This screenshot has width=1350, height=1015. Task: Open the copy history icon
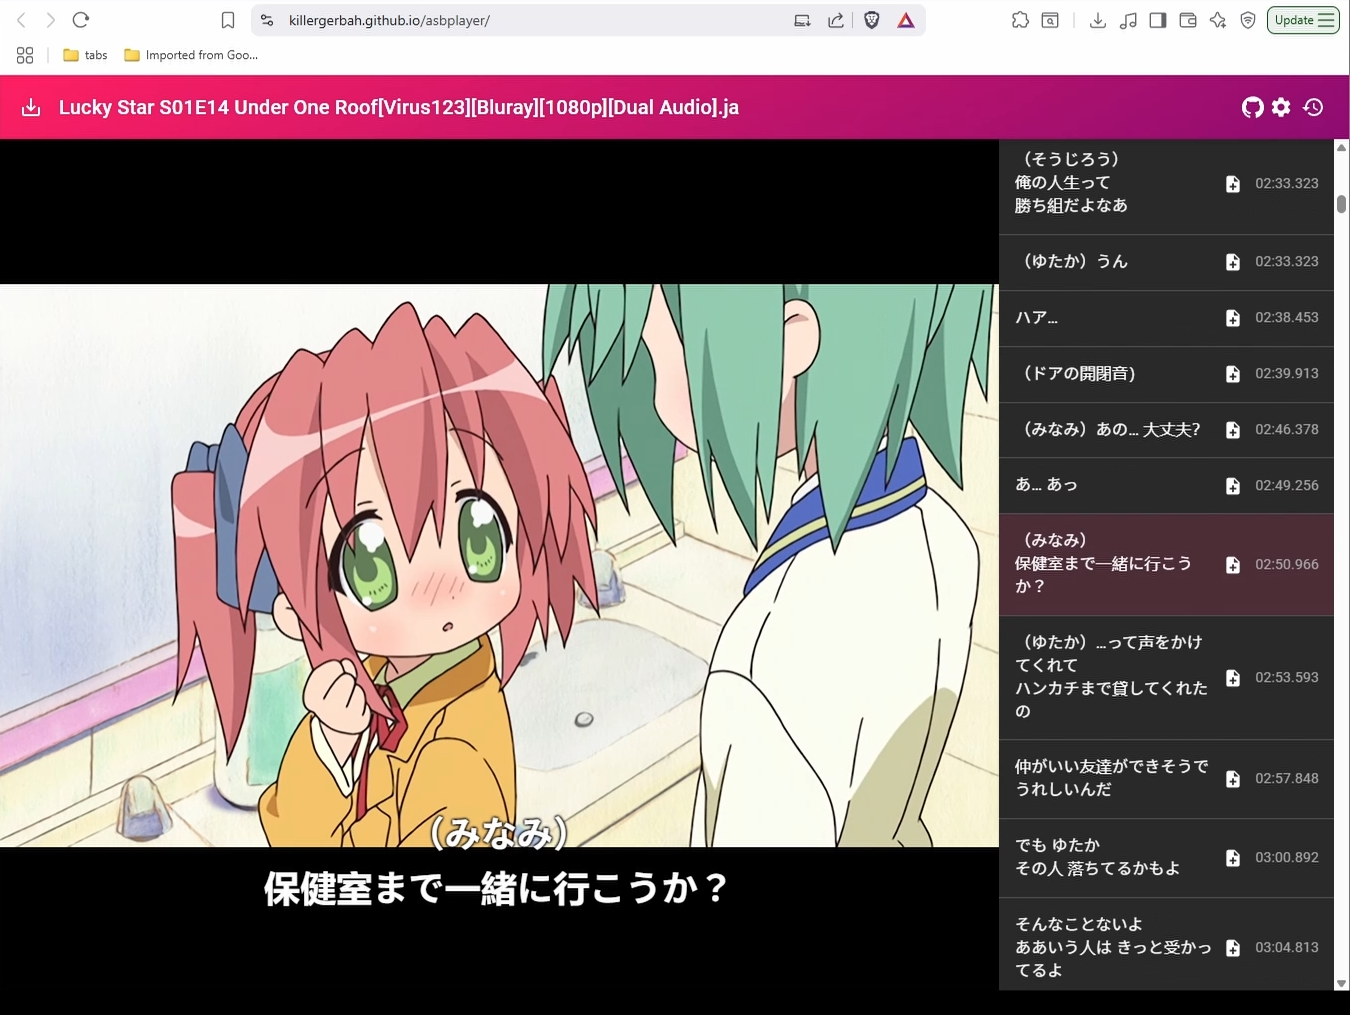pos(1313,107)
